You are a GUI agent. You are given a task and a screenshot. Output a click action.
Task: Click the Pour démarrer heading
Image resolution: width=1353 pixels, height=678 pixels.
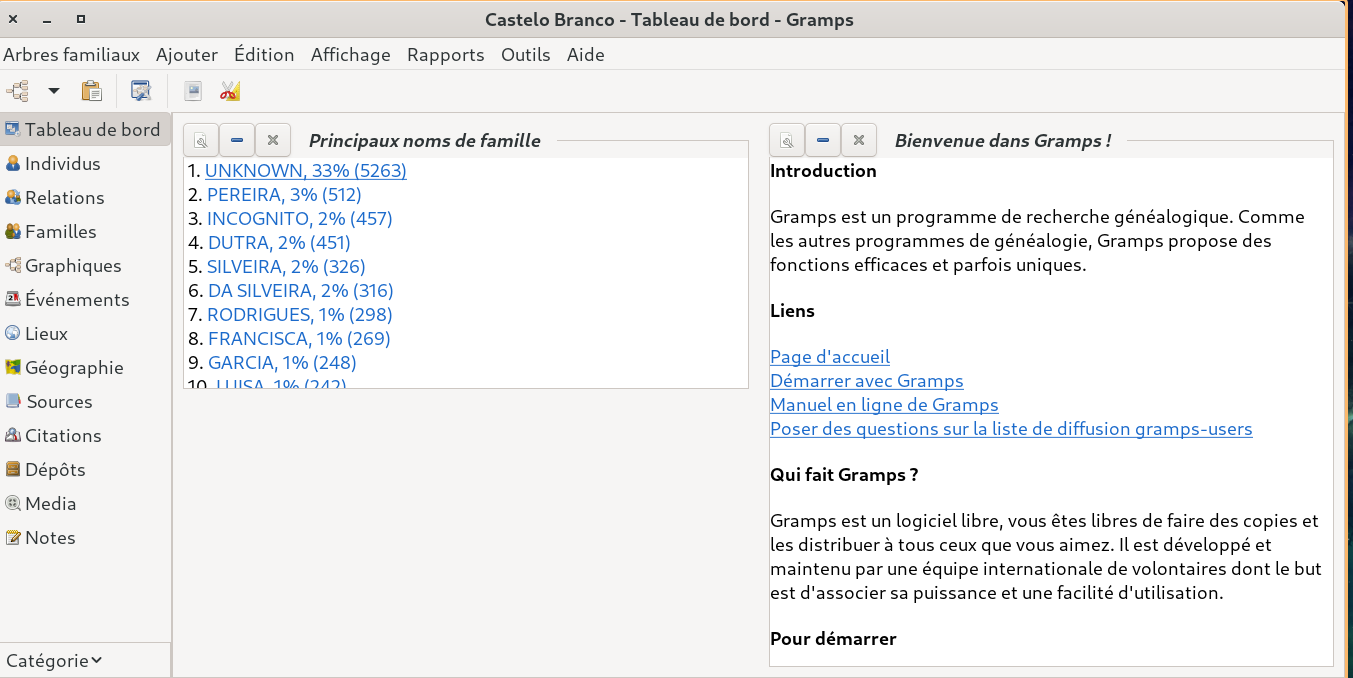coord(833,639)
